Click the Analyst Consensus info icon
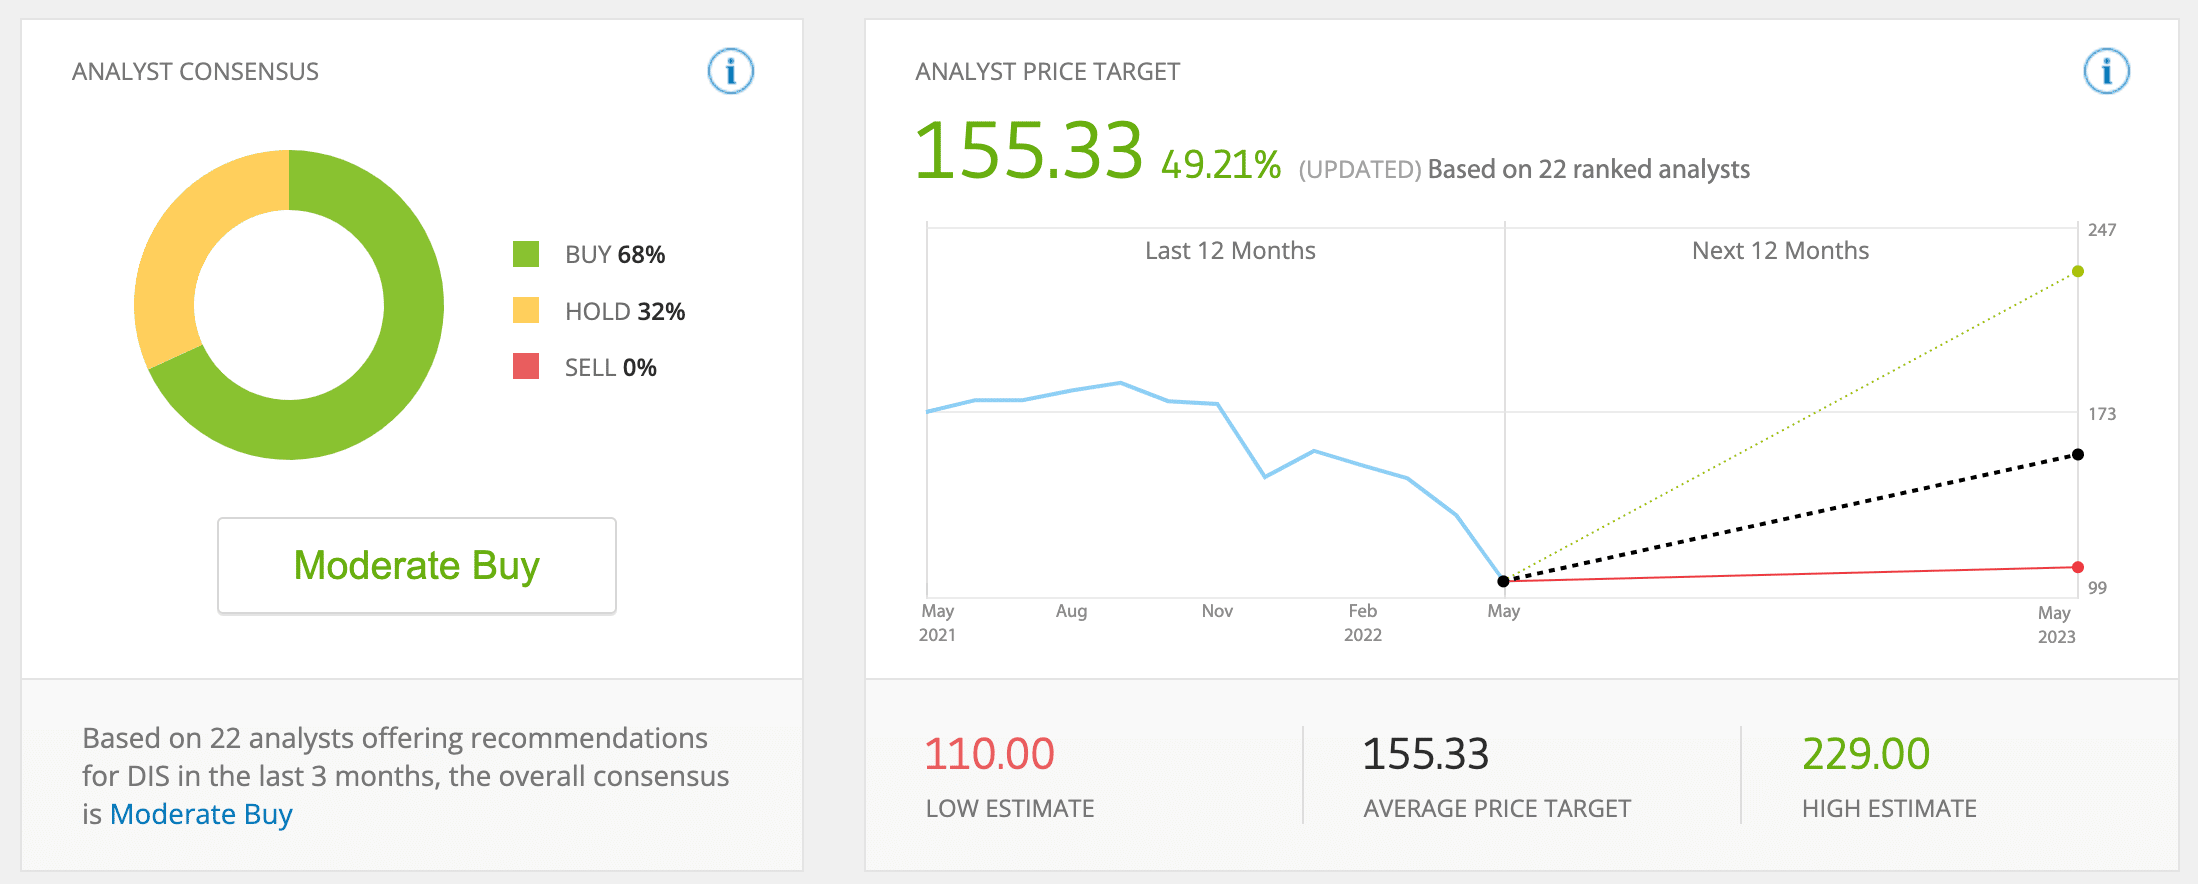 click(730, 71)
